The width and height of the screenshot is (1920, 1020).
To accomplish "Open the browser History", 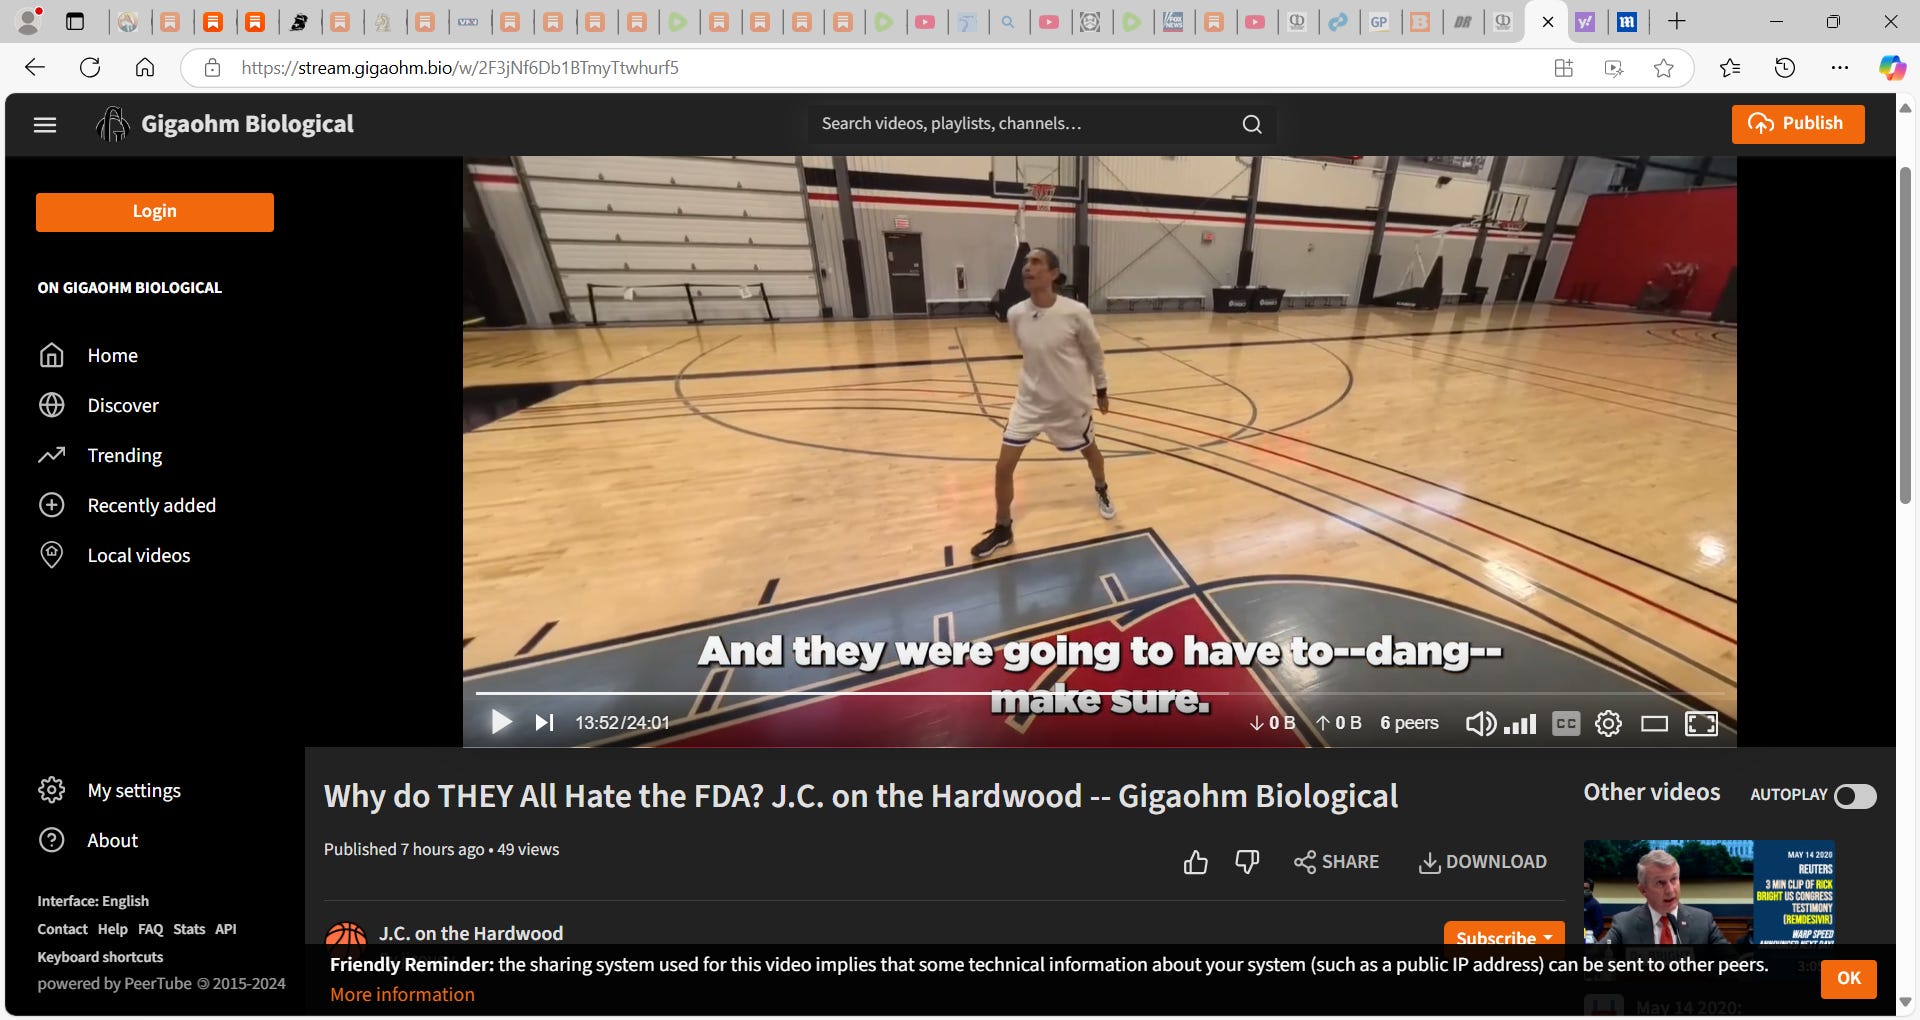I will pyautogui.click(x=1785, y=68).
